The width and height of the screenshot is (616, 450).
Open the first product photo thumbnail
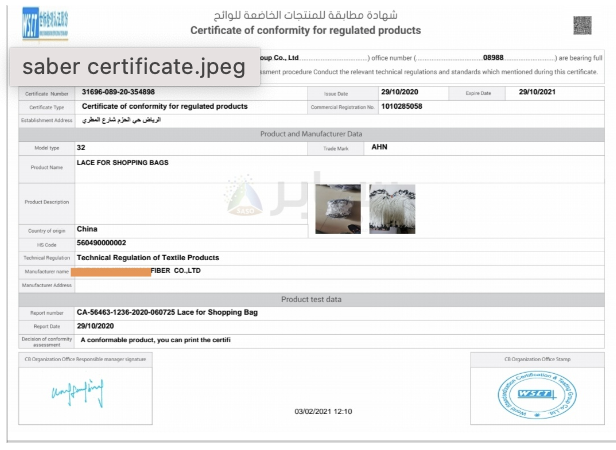pyautogui.click(x=338, y=209)
